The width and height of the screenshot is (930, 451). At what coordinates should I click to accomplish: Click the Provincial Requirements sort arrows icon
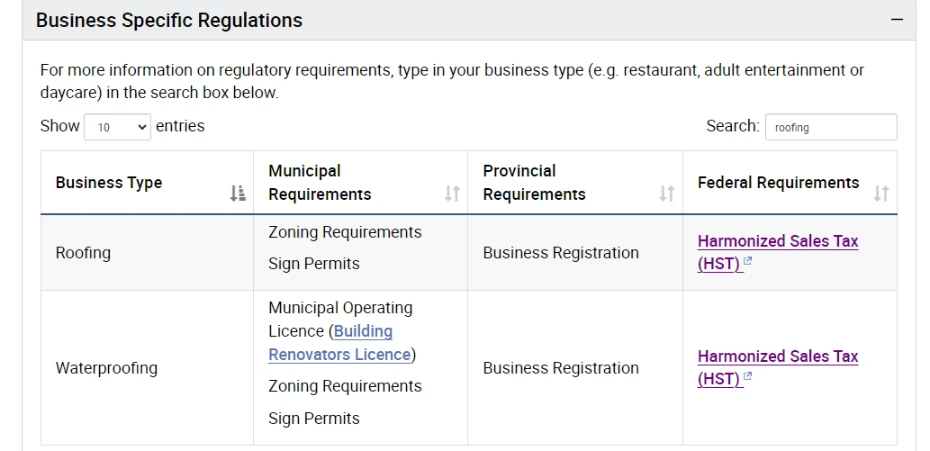pos(667,193)
